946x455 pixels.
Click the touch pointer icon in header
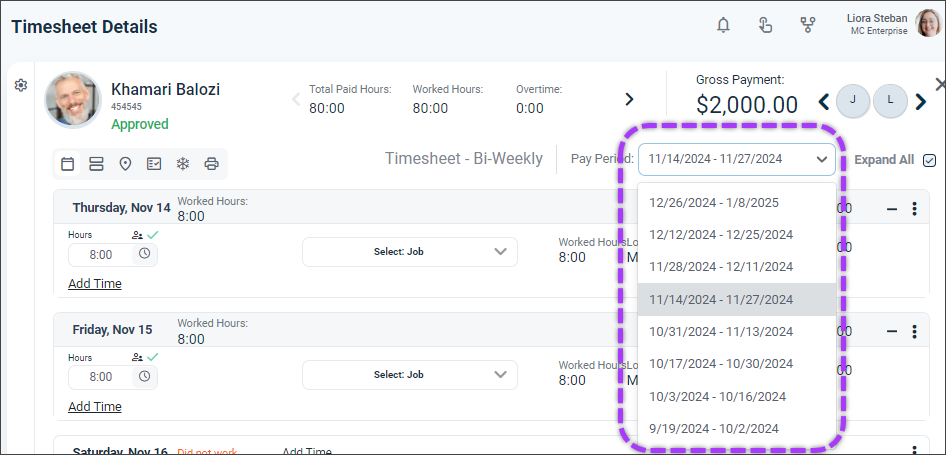click(x=765, y=25)
